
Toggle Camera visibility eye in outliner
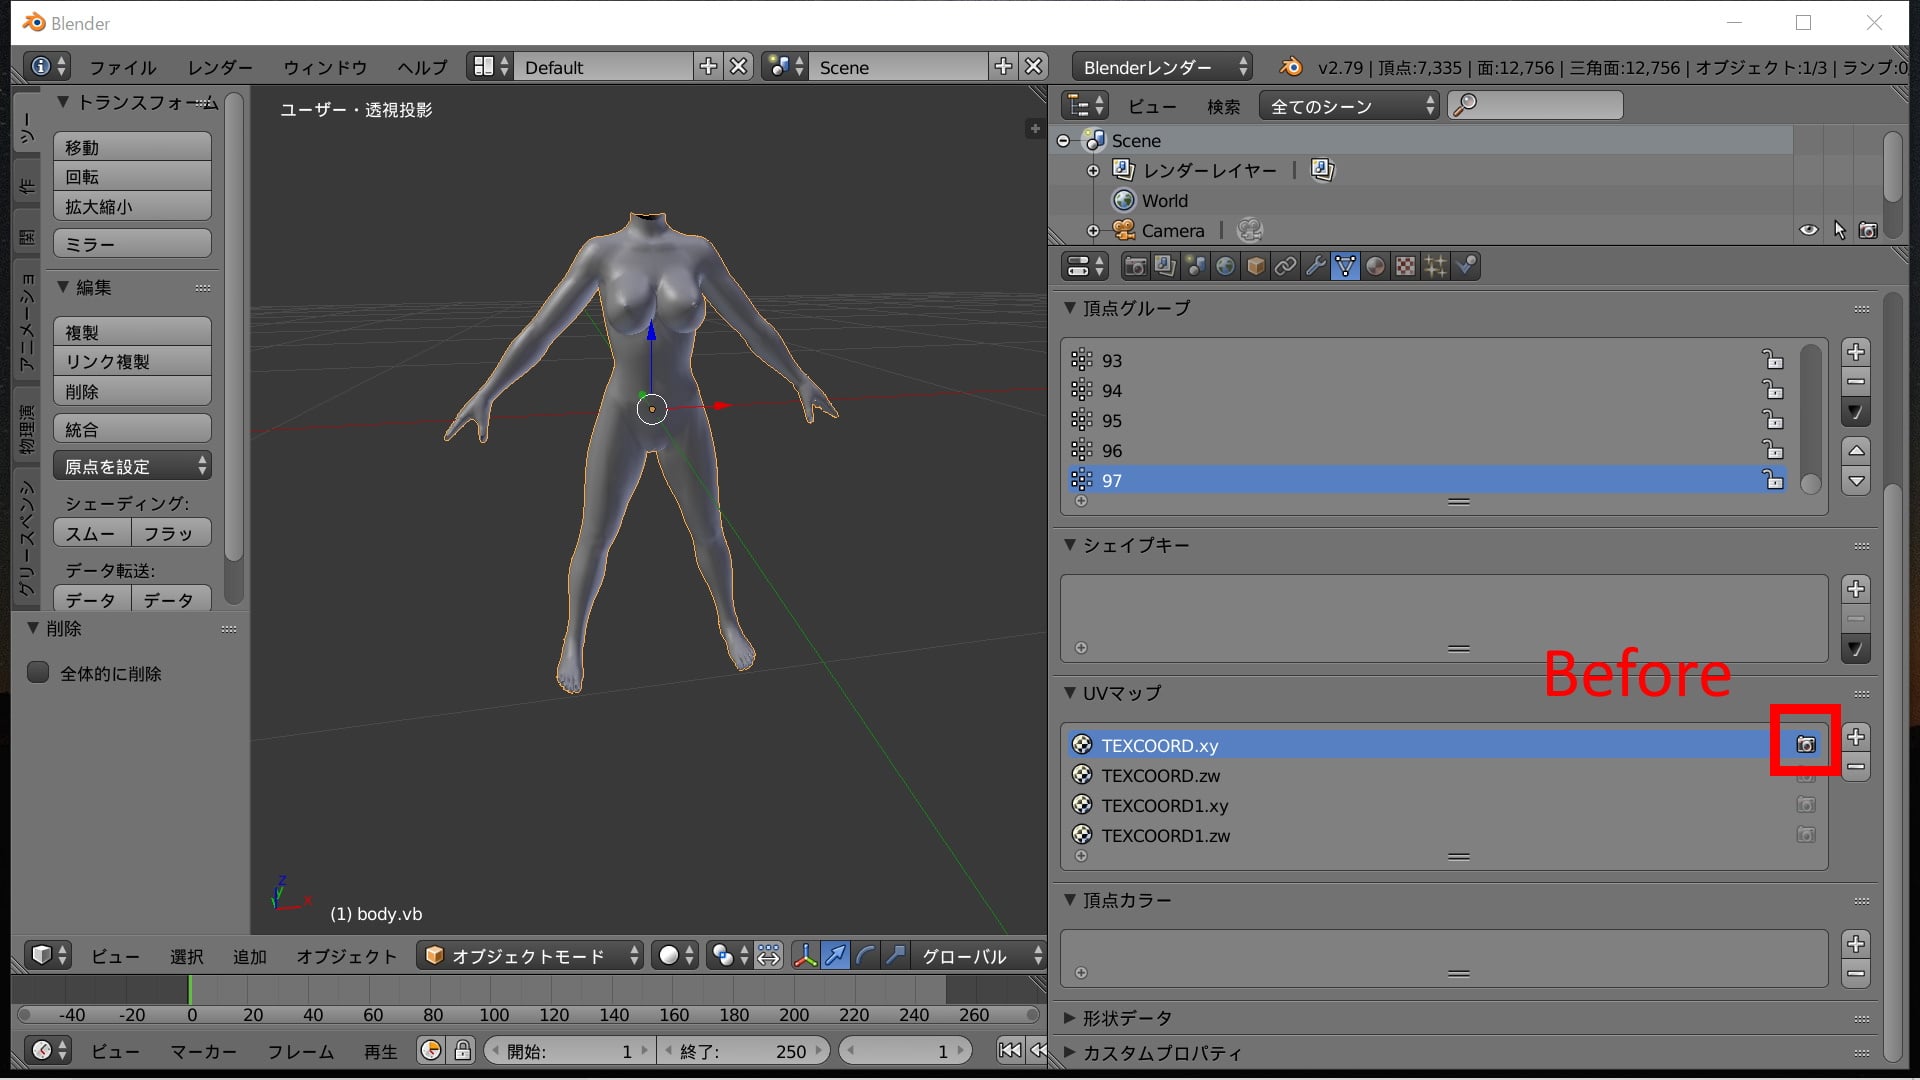tap(1809, 231)
